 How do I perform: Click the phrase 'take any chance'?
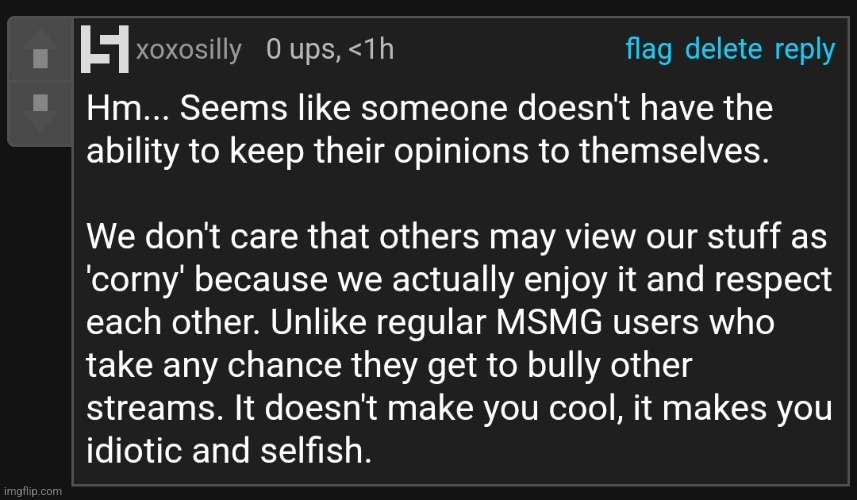tap(214, 366)
